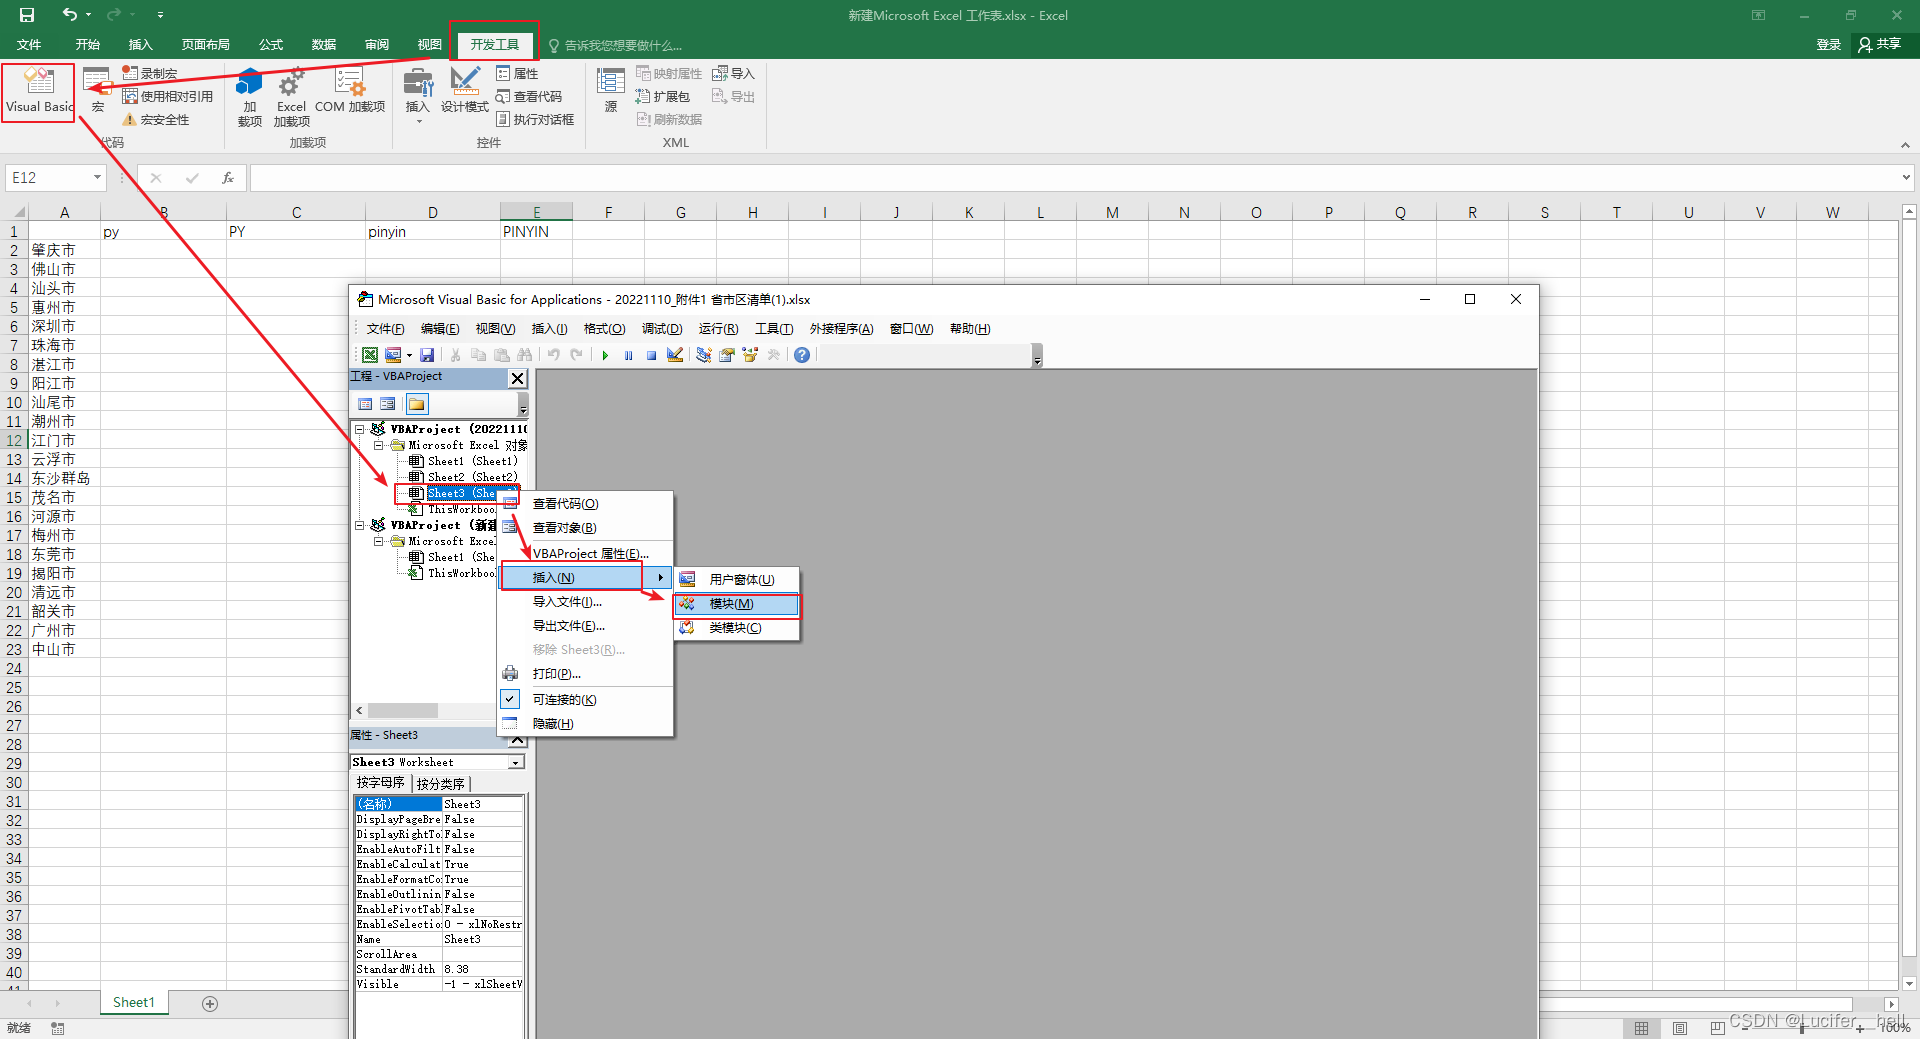Open the 运行(R) menu in VBA window

pyautogui.click(x=718, y=328)
